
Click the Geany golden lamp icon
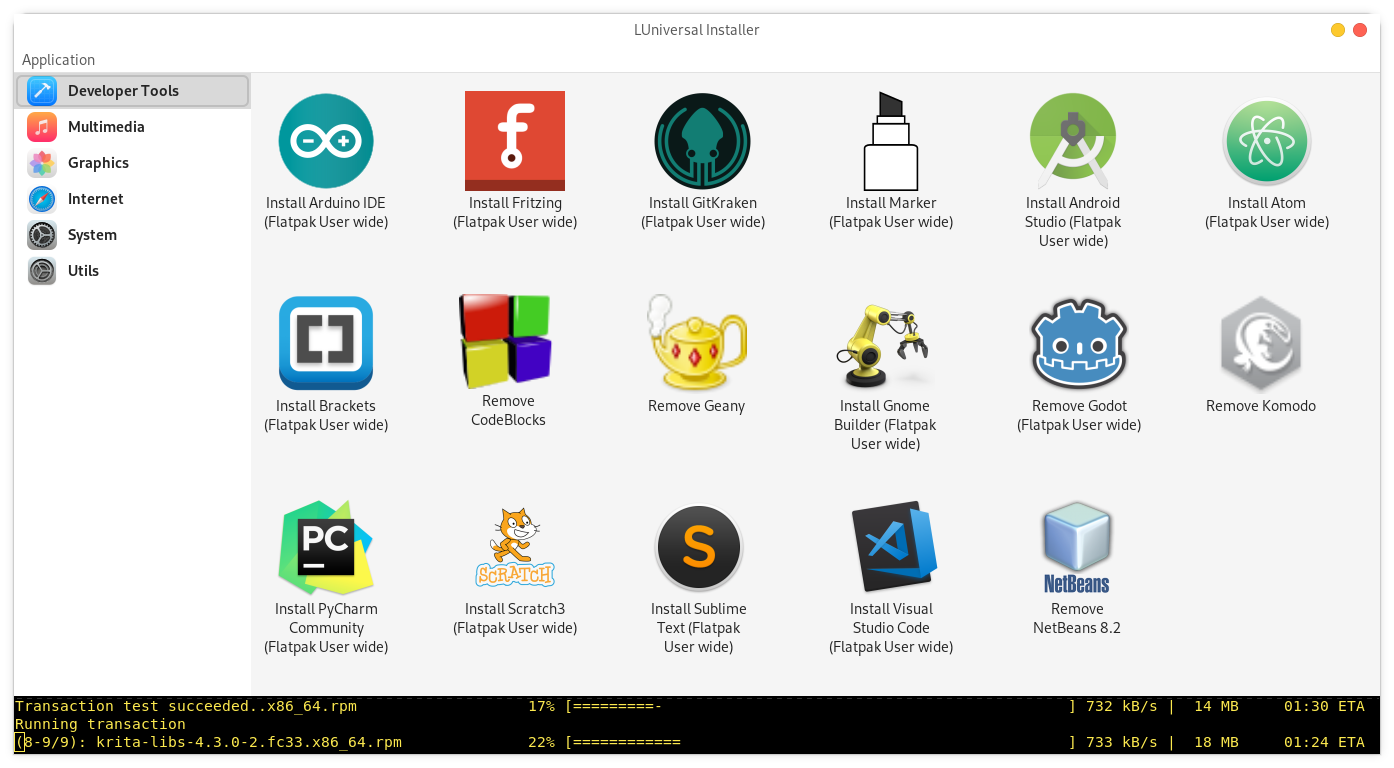pos(697,343)
